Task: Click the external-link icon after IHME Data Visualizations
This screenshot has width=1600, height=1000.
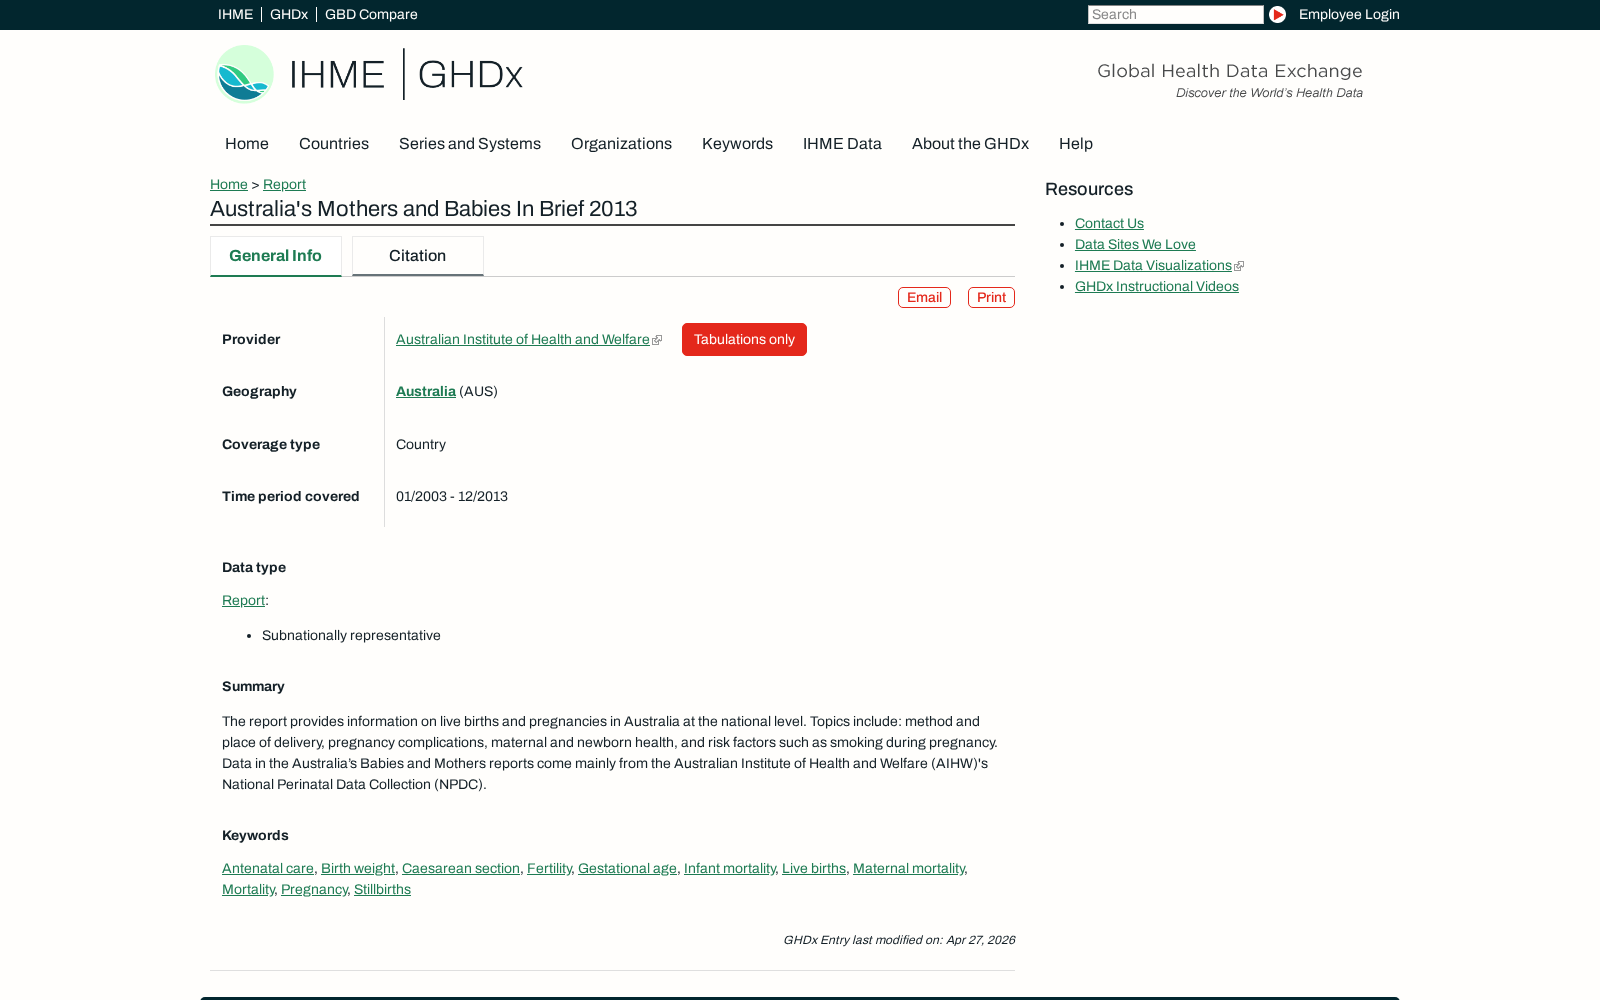Action: pos(1239,266)
